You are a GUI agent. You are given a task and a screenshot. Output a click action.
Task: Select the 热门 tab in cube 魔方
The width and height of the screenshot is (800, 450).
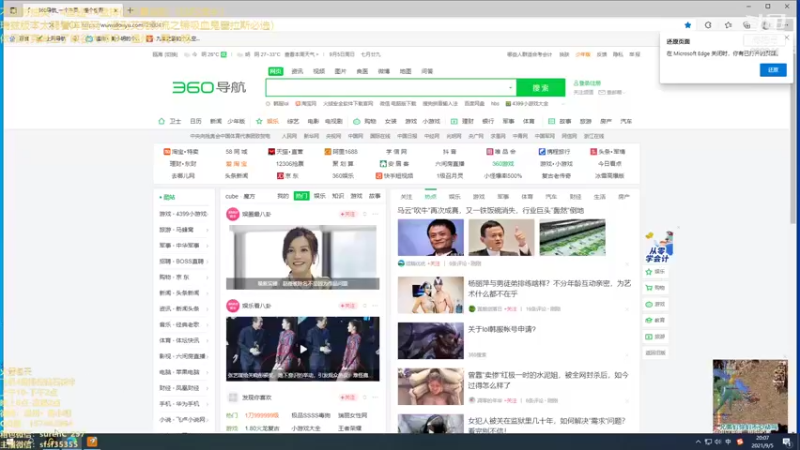301,196
